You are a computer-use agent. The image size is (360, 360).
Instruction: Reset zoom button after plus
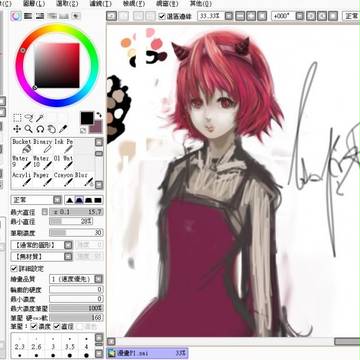click(262, 16)
